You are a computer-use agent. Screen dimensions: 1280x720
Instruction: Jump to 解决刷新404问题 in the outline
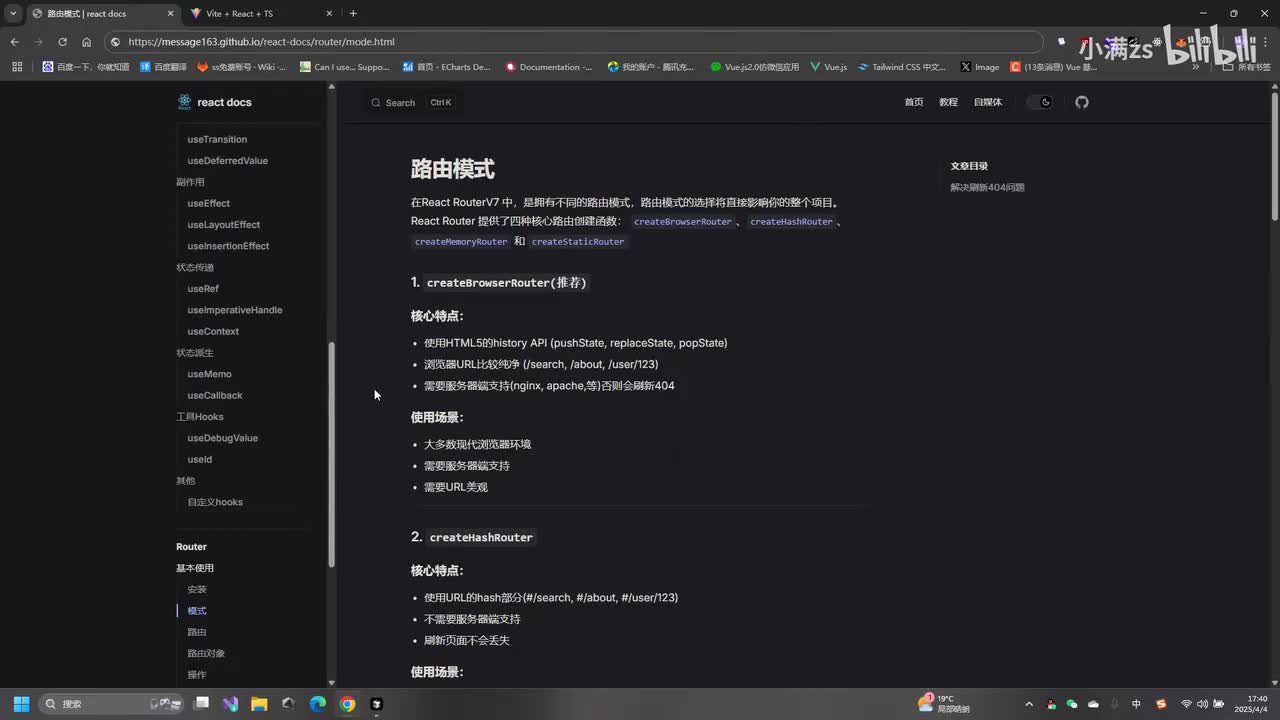[x=987, y=187]
